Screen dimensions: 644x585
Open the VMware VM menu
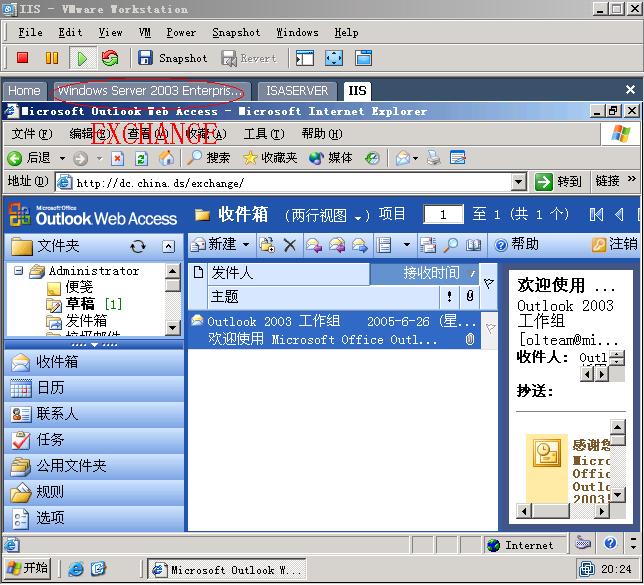(145, 32)
